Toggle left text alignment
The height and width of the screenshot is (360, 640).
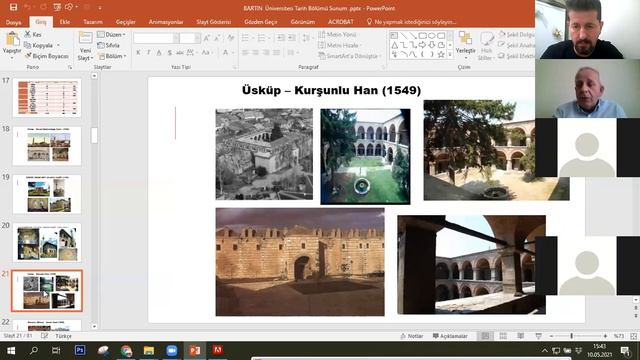tap(245, 52)
